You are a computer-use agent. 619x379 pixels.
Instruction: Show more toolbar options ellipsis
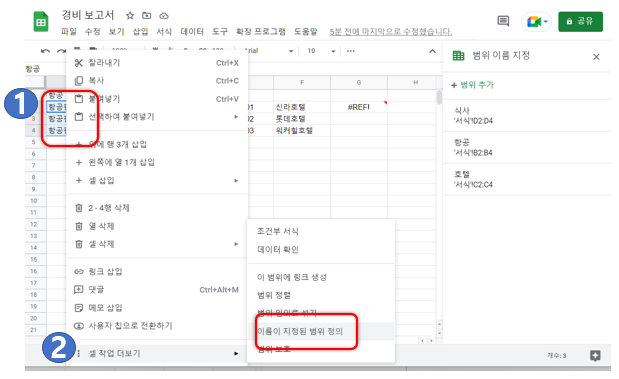tap(351, 51)
